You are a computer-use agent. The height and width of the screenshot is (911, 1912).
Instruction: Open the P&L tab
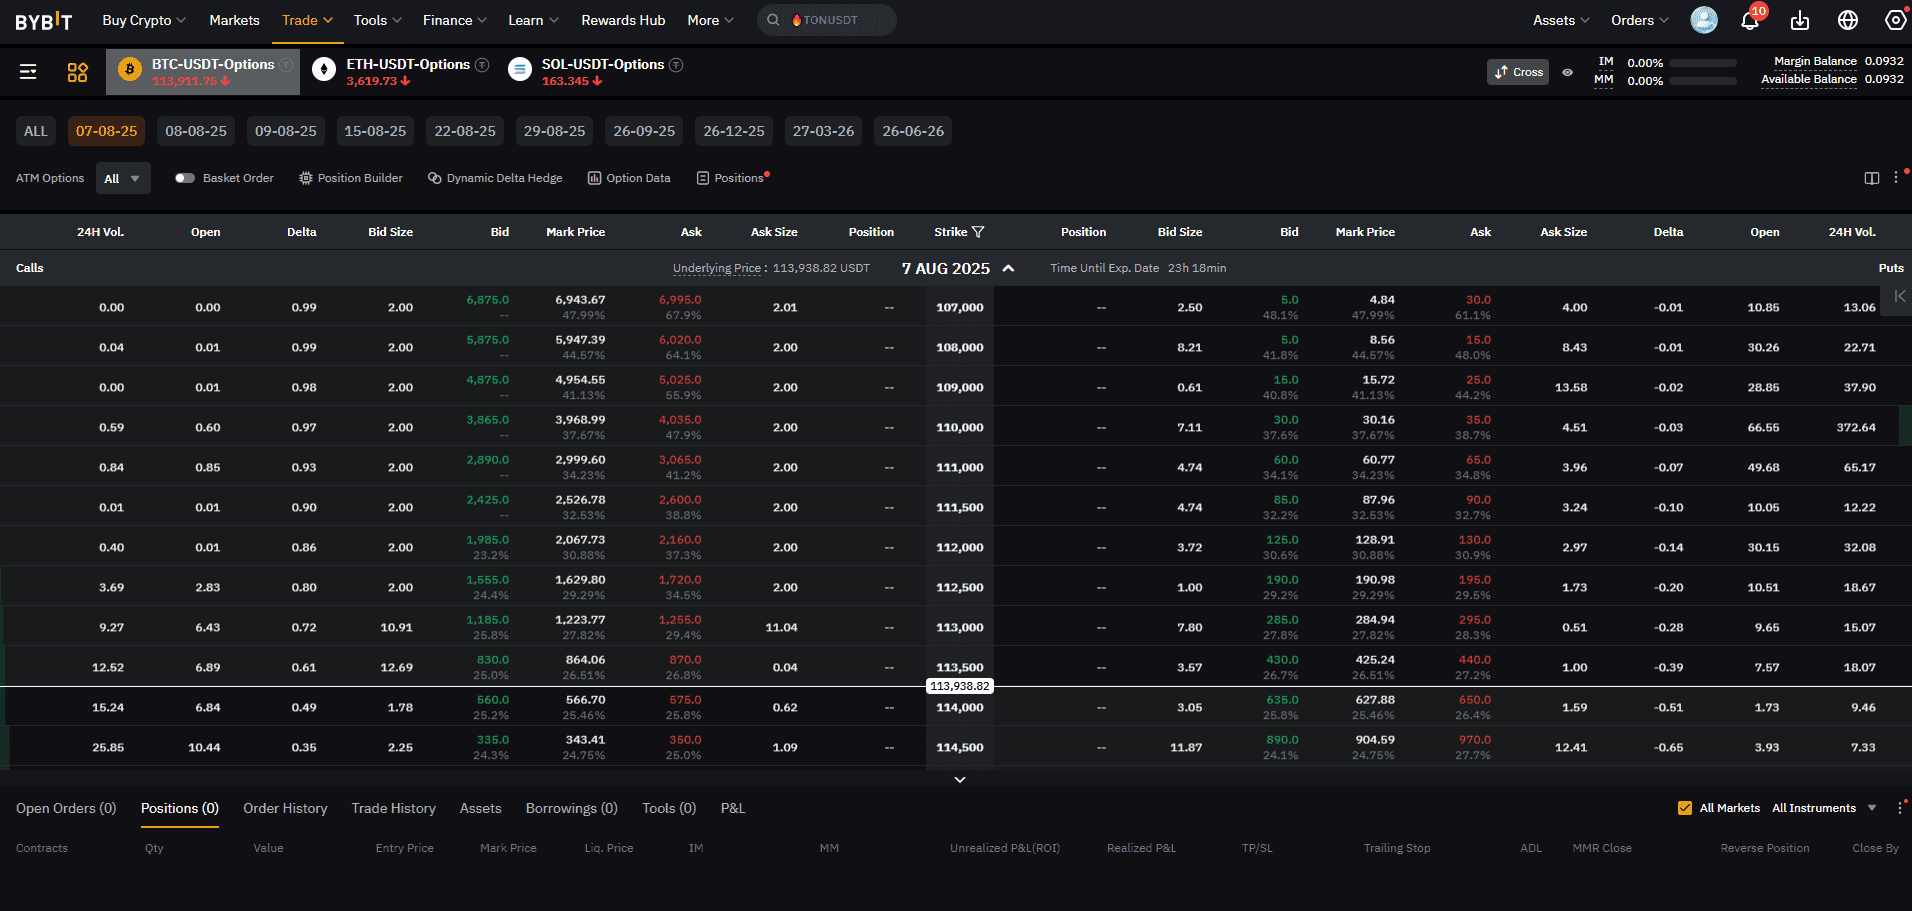click(733, 808)
